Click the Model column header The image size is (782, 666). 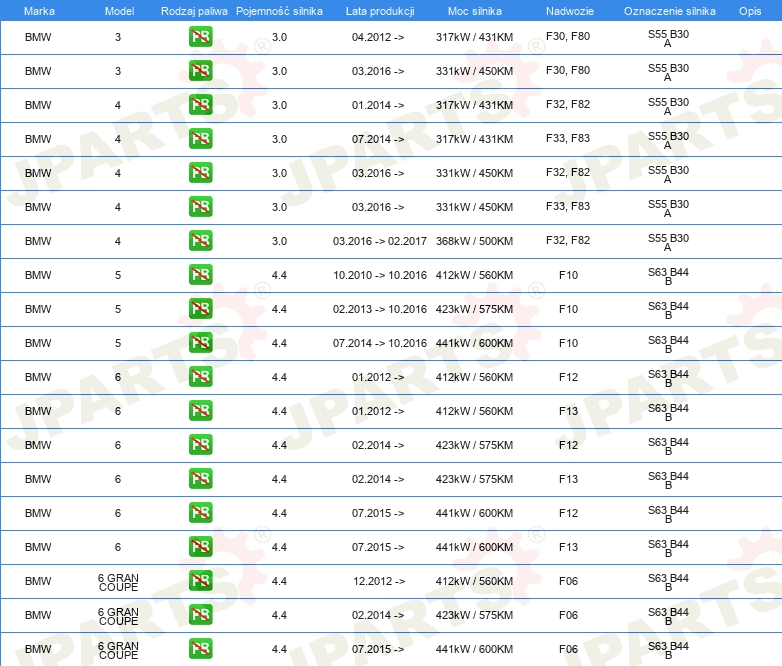[118, 11]
